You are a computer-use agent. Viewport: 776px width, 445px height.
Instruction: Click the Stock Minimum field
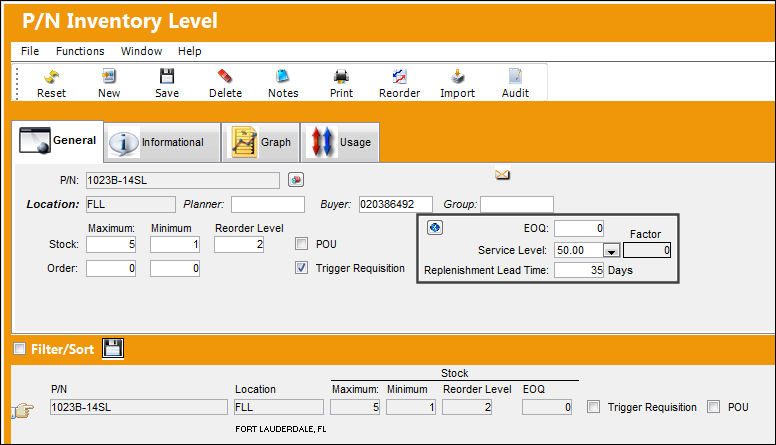click(175, 244)
